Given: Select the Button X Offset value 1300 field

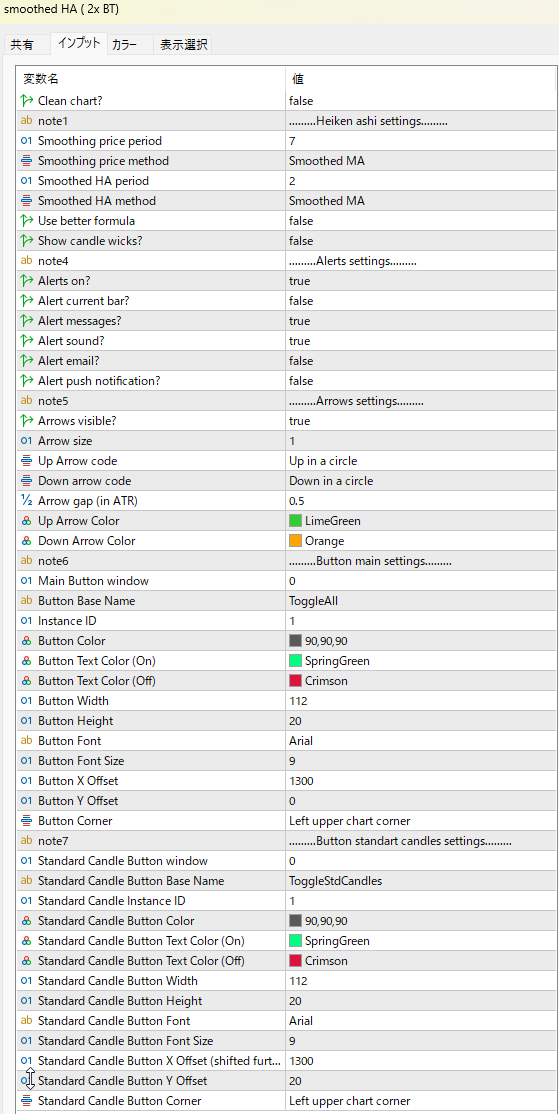Looking at the screenshot, I should click(420, 781).
